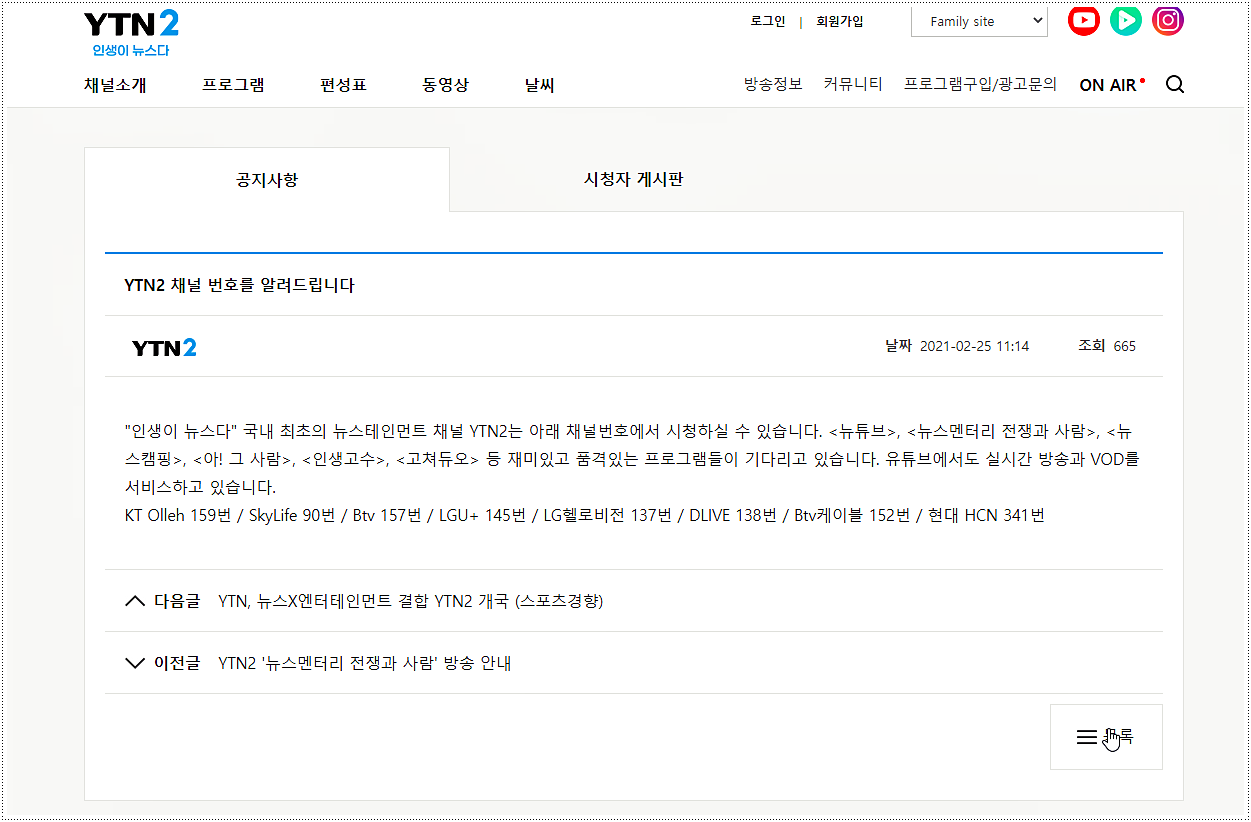The image size is (1251, 822).
Task: Click the view count 665
Action: tap(1124, 346)
